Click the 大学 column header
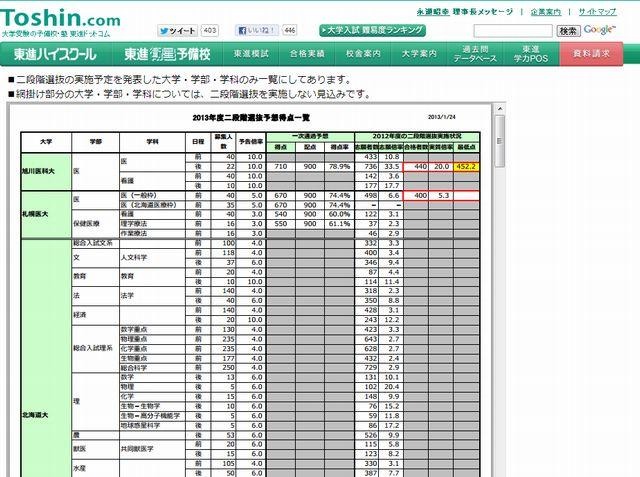 [x=46, y=142]
